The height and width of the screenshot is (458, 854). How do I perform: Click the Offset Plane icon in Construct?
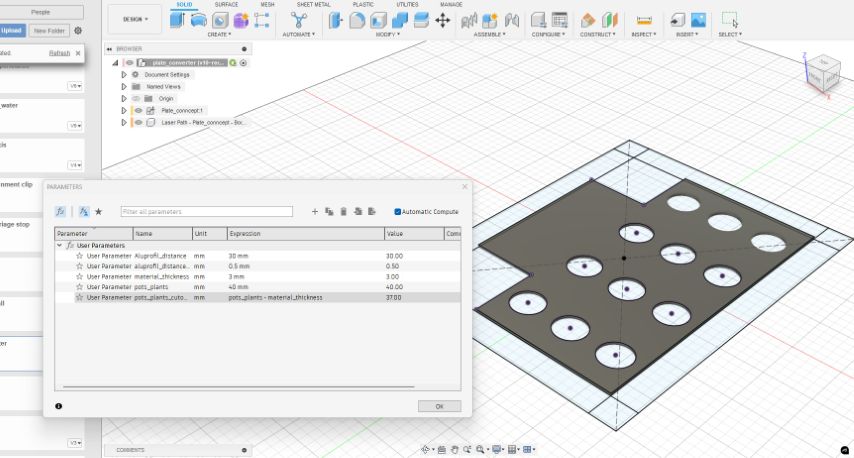click(x=588, y=21)
